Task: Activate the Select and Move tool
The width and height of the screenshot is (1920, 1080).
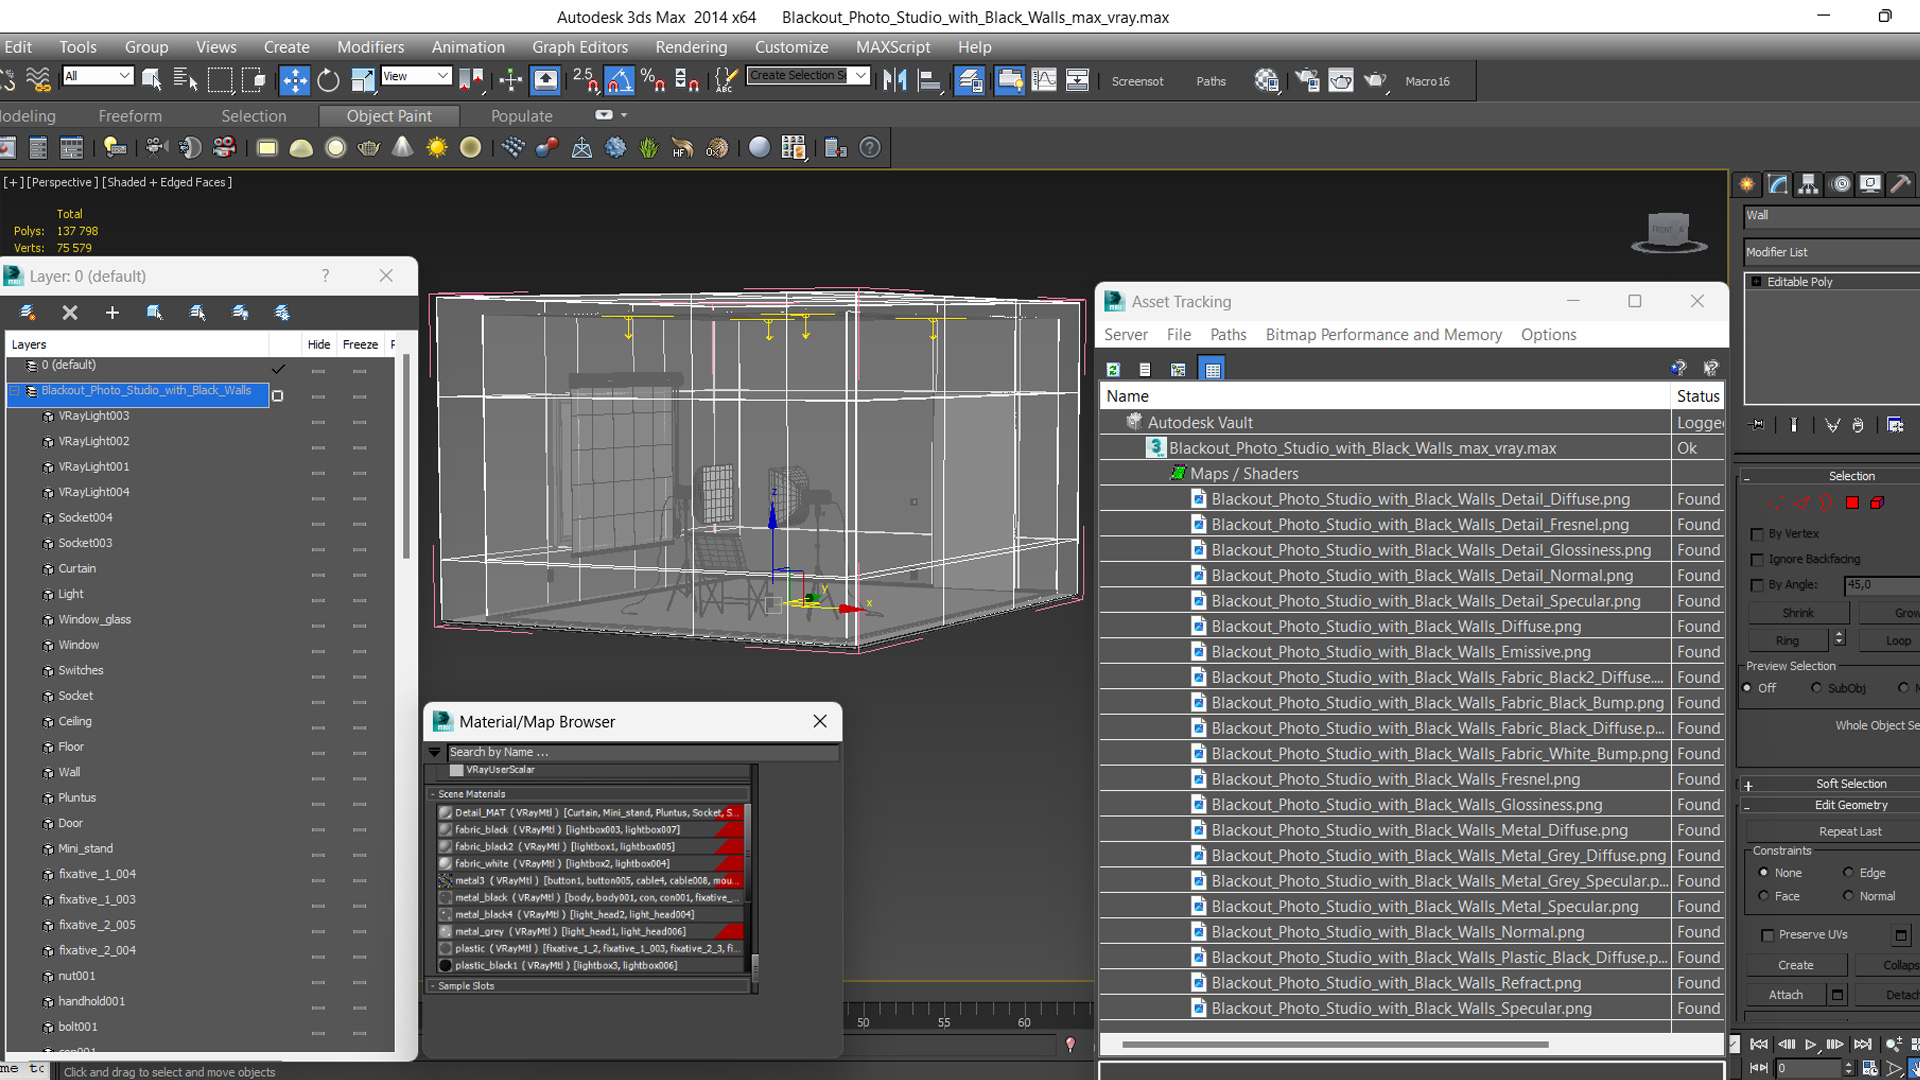Action: [x=294, y=81]
